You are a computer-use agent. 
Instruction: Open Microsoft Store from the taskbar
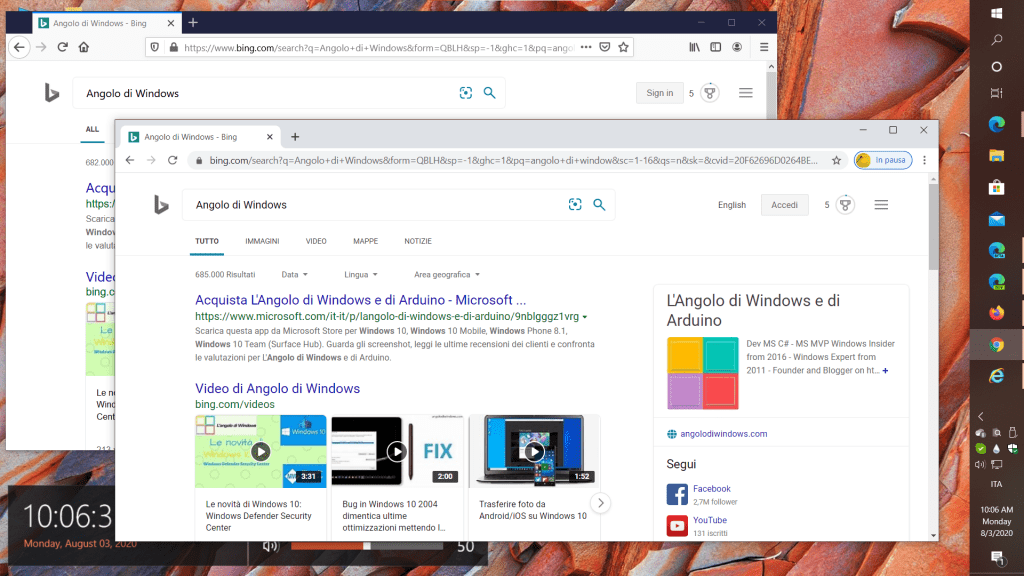(x=996, y=187)
